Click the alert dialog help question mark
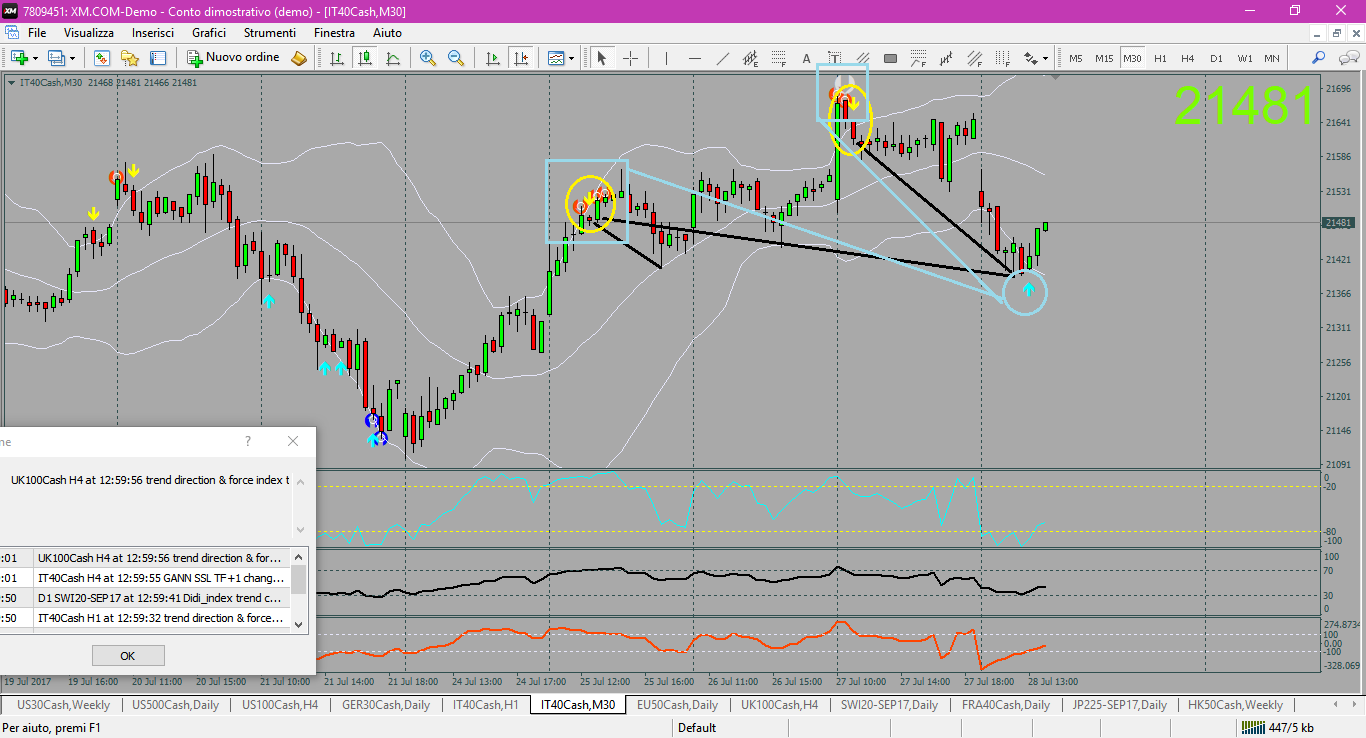This screenshot has height=738, width=1366. pos(248,441)
